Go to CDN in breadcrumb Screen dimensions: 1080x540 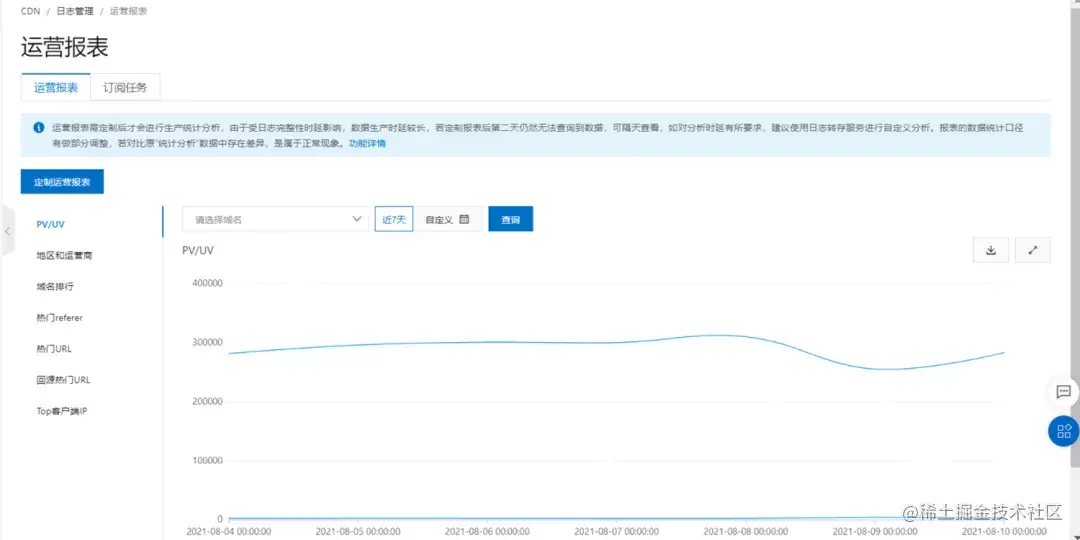point(30,11)
